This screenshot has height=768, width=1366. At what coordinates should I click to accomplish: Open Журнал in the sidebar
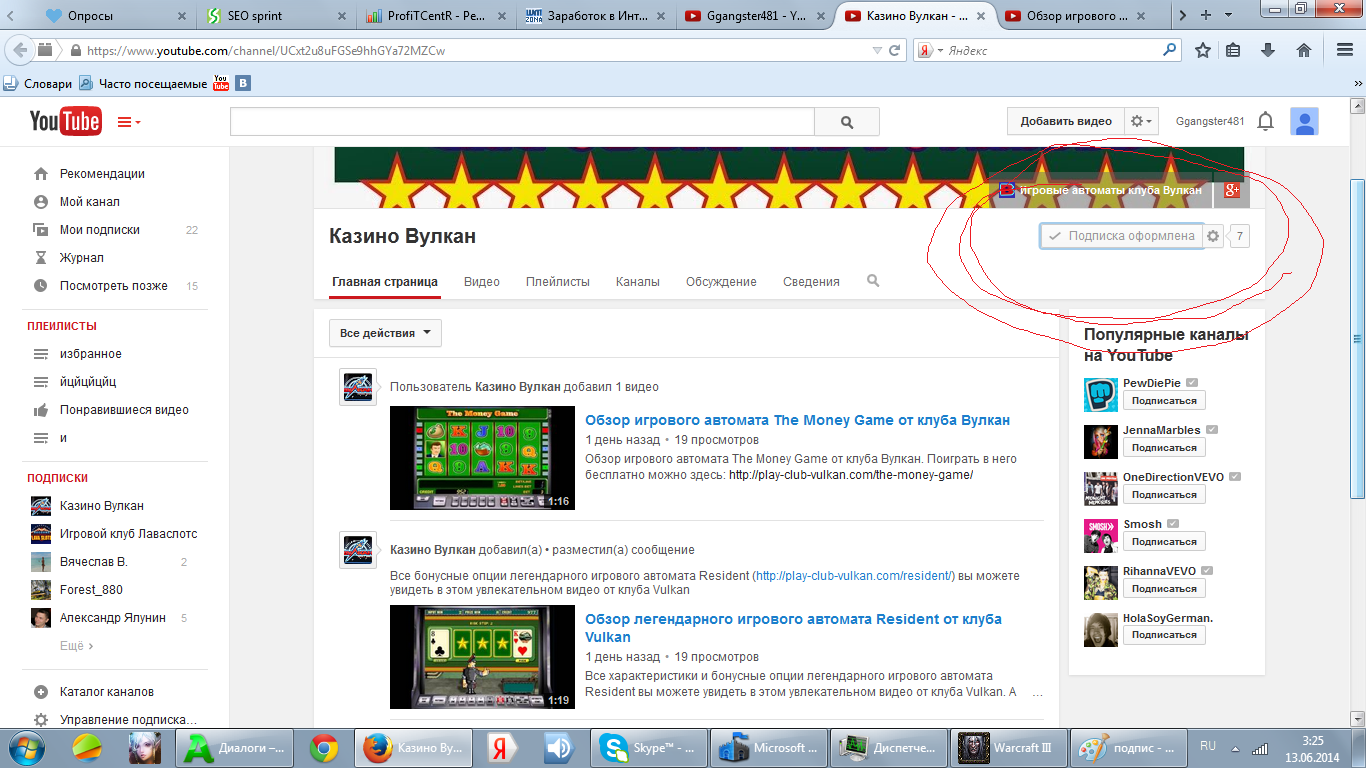pos(81,258)
